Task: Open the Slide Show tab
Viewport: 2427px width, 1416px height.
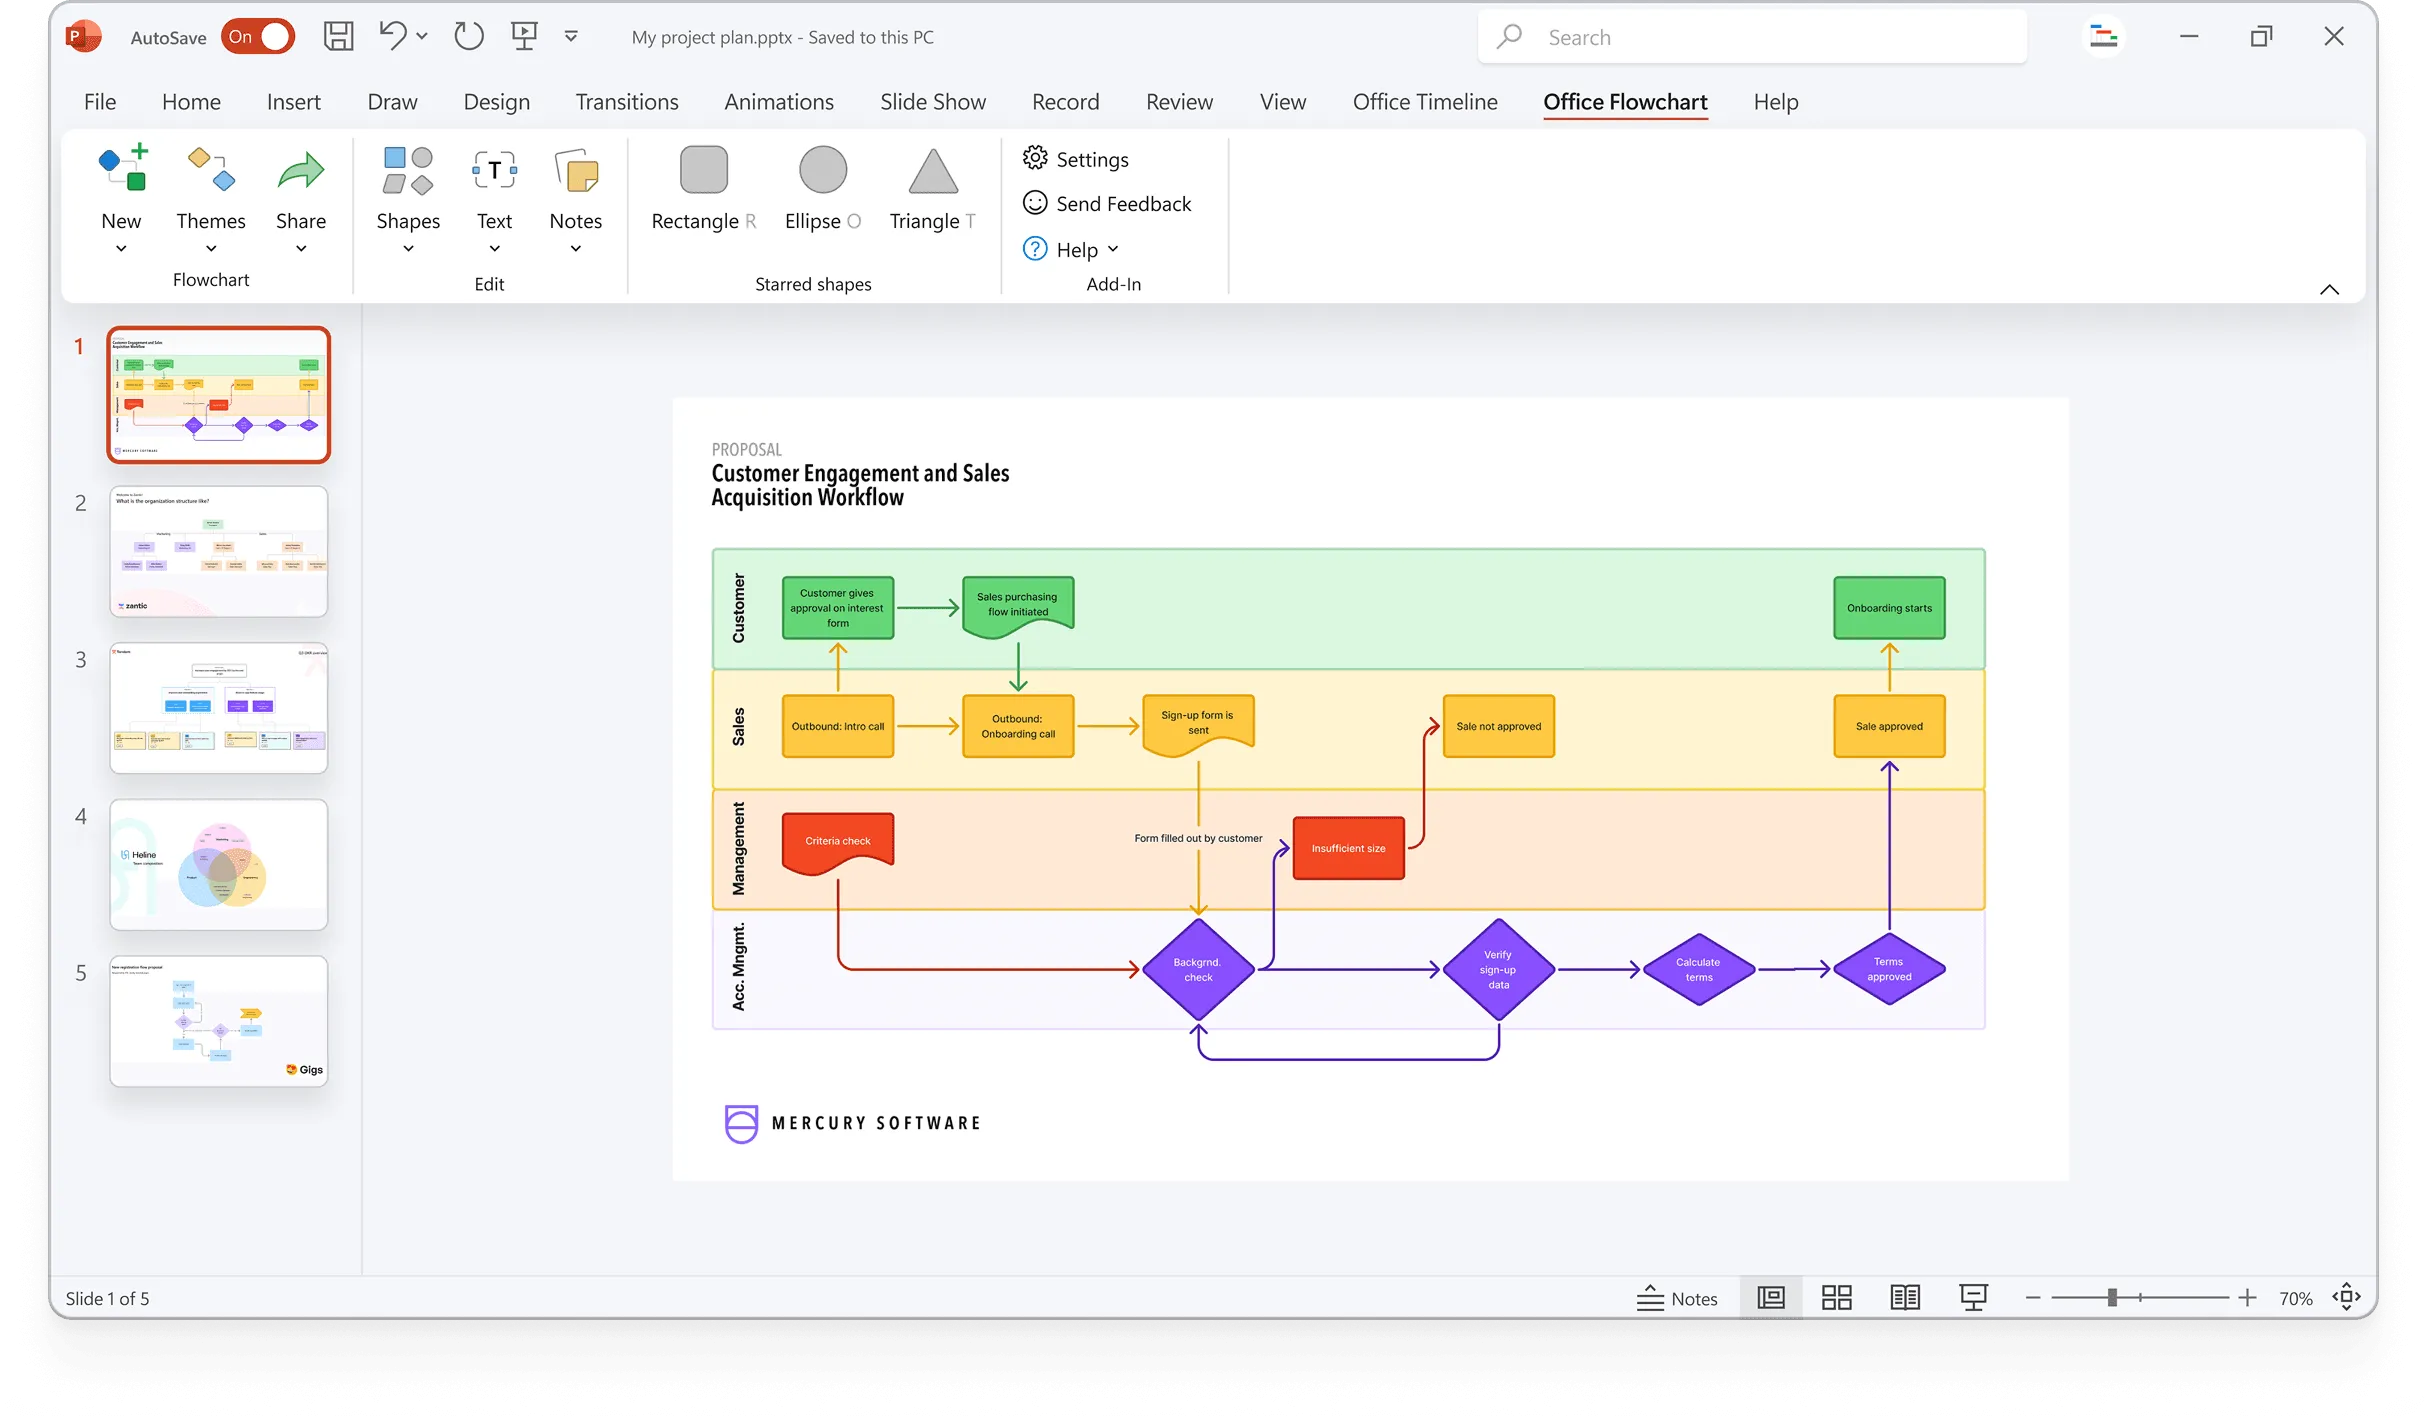Action: (933, 102)
